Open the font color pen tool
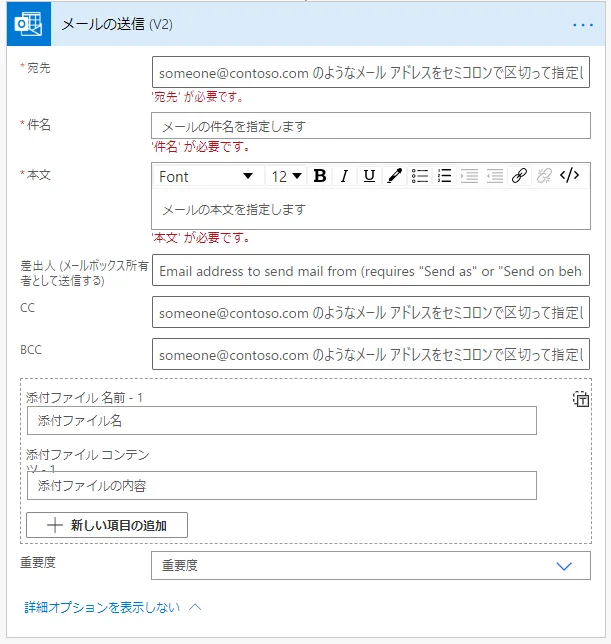The width and height of the screenshot is (611, 644). click(x=394, y=176)
